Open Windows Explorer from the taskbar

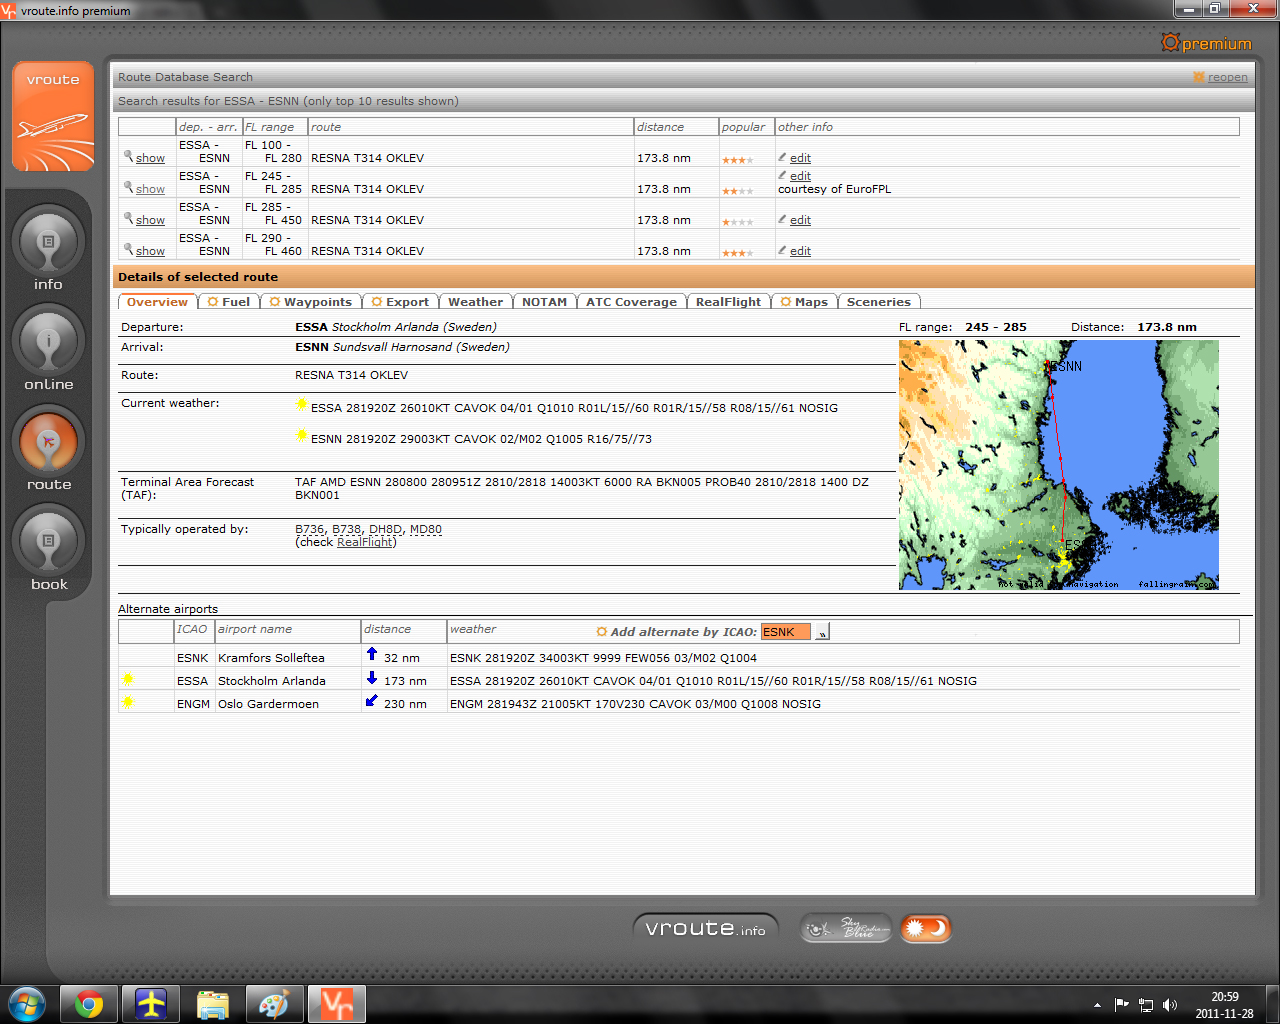coord(213,1004)
